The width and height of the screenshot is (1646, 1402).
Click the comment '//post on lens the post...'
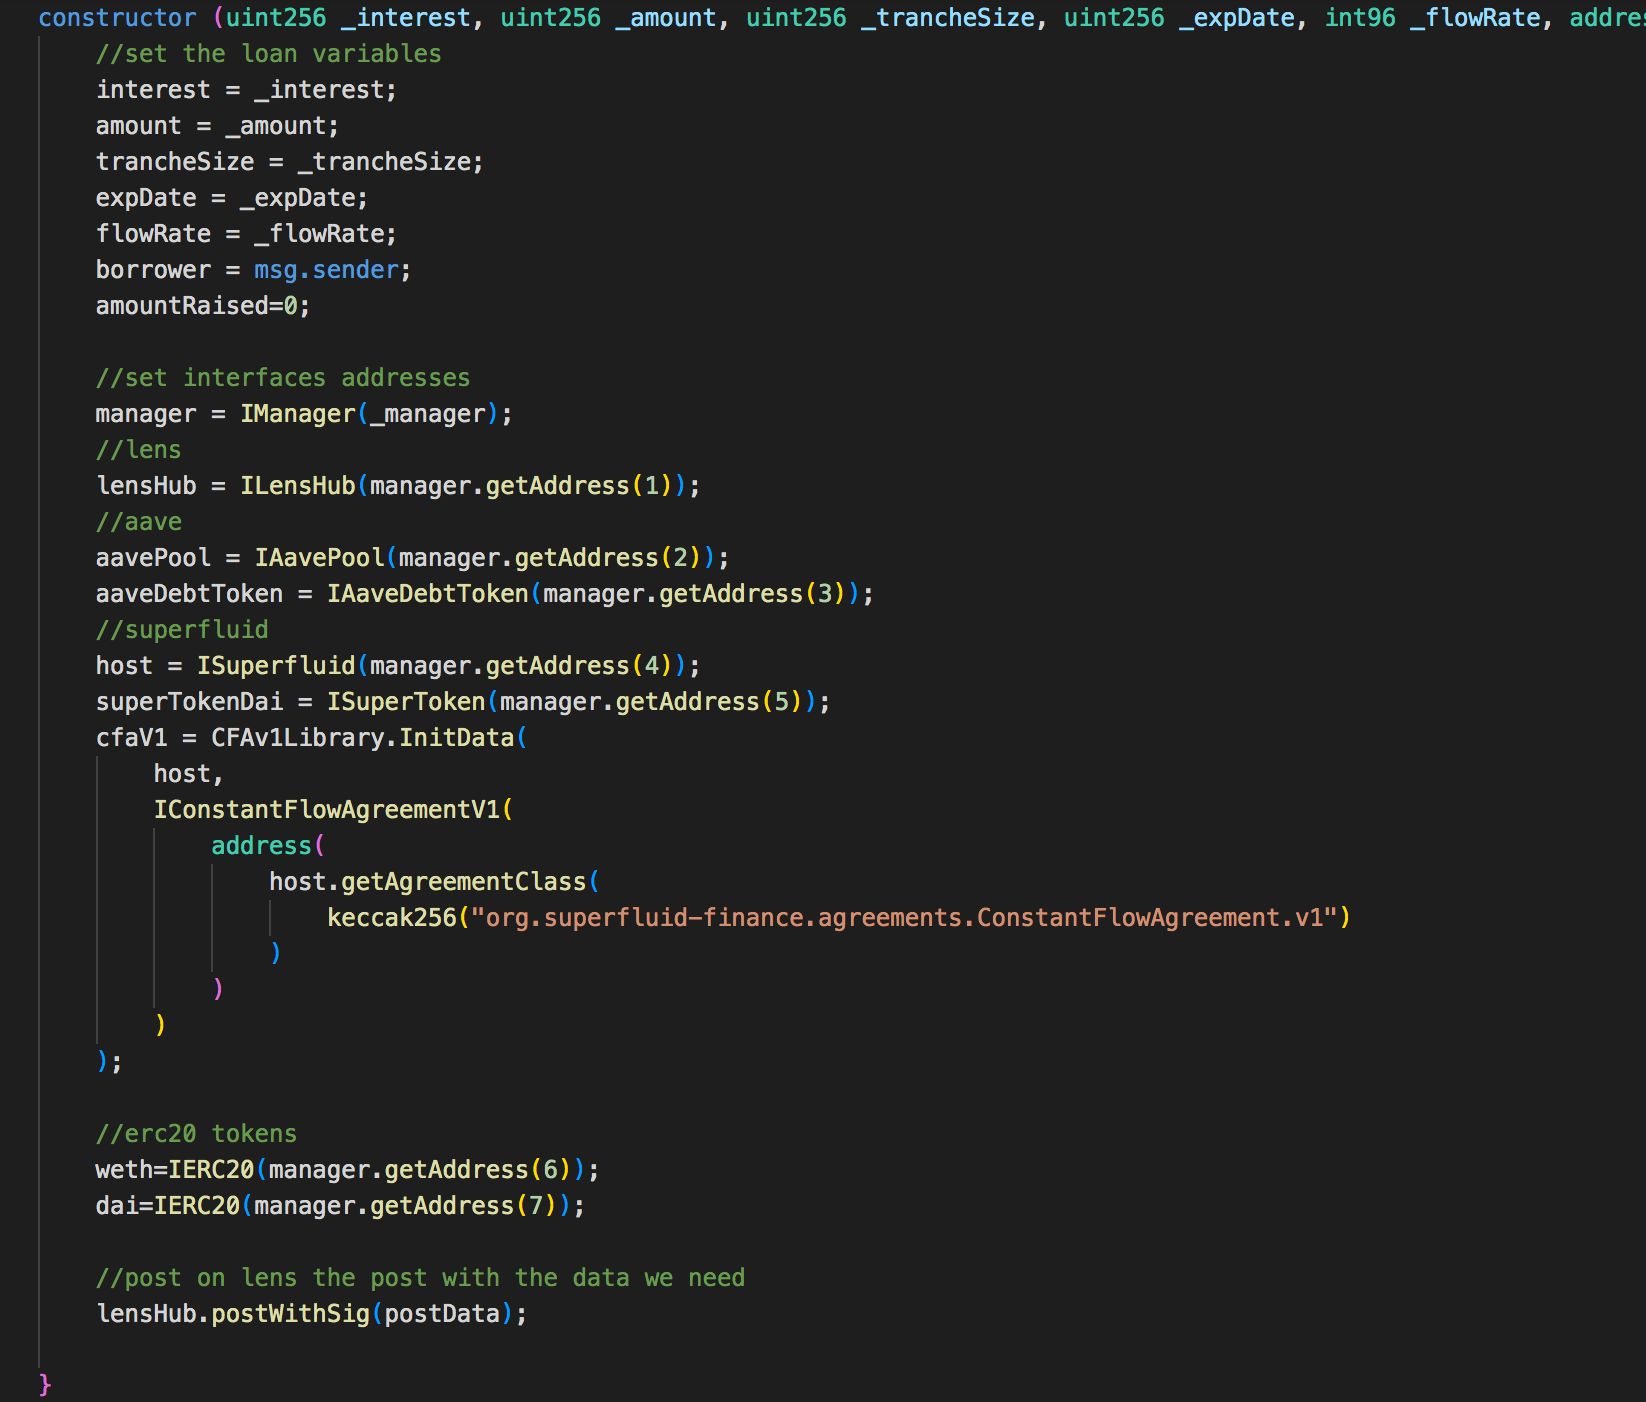pos(420,1278)
